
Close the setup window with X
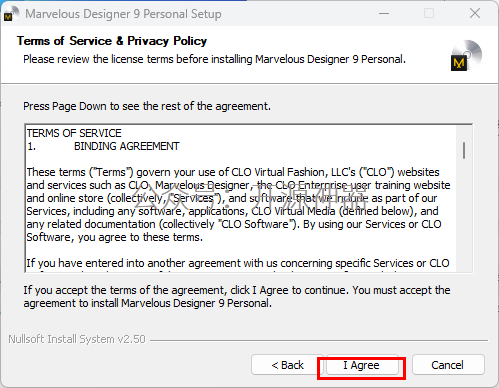pos(475,14)
